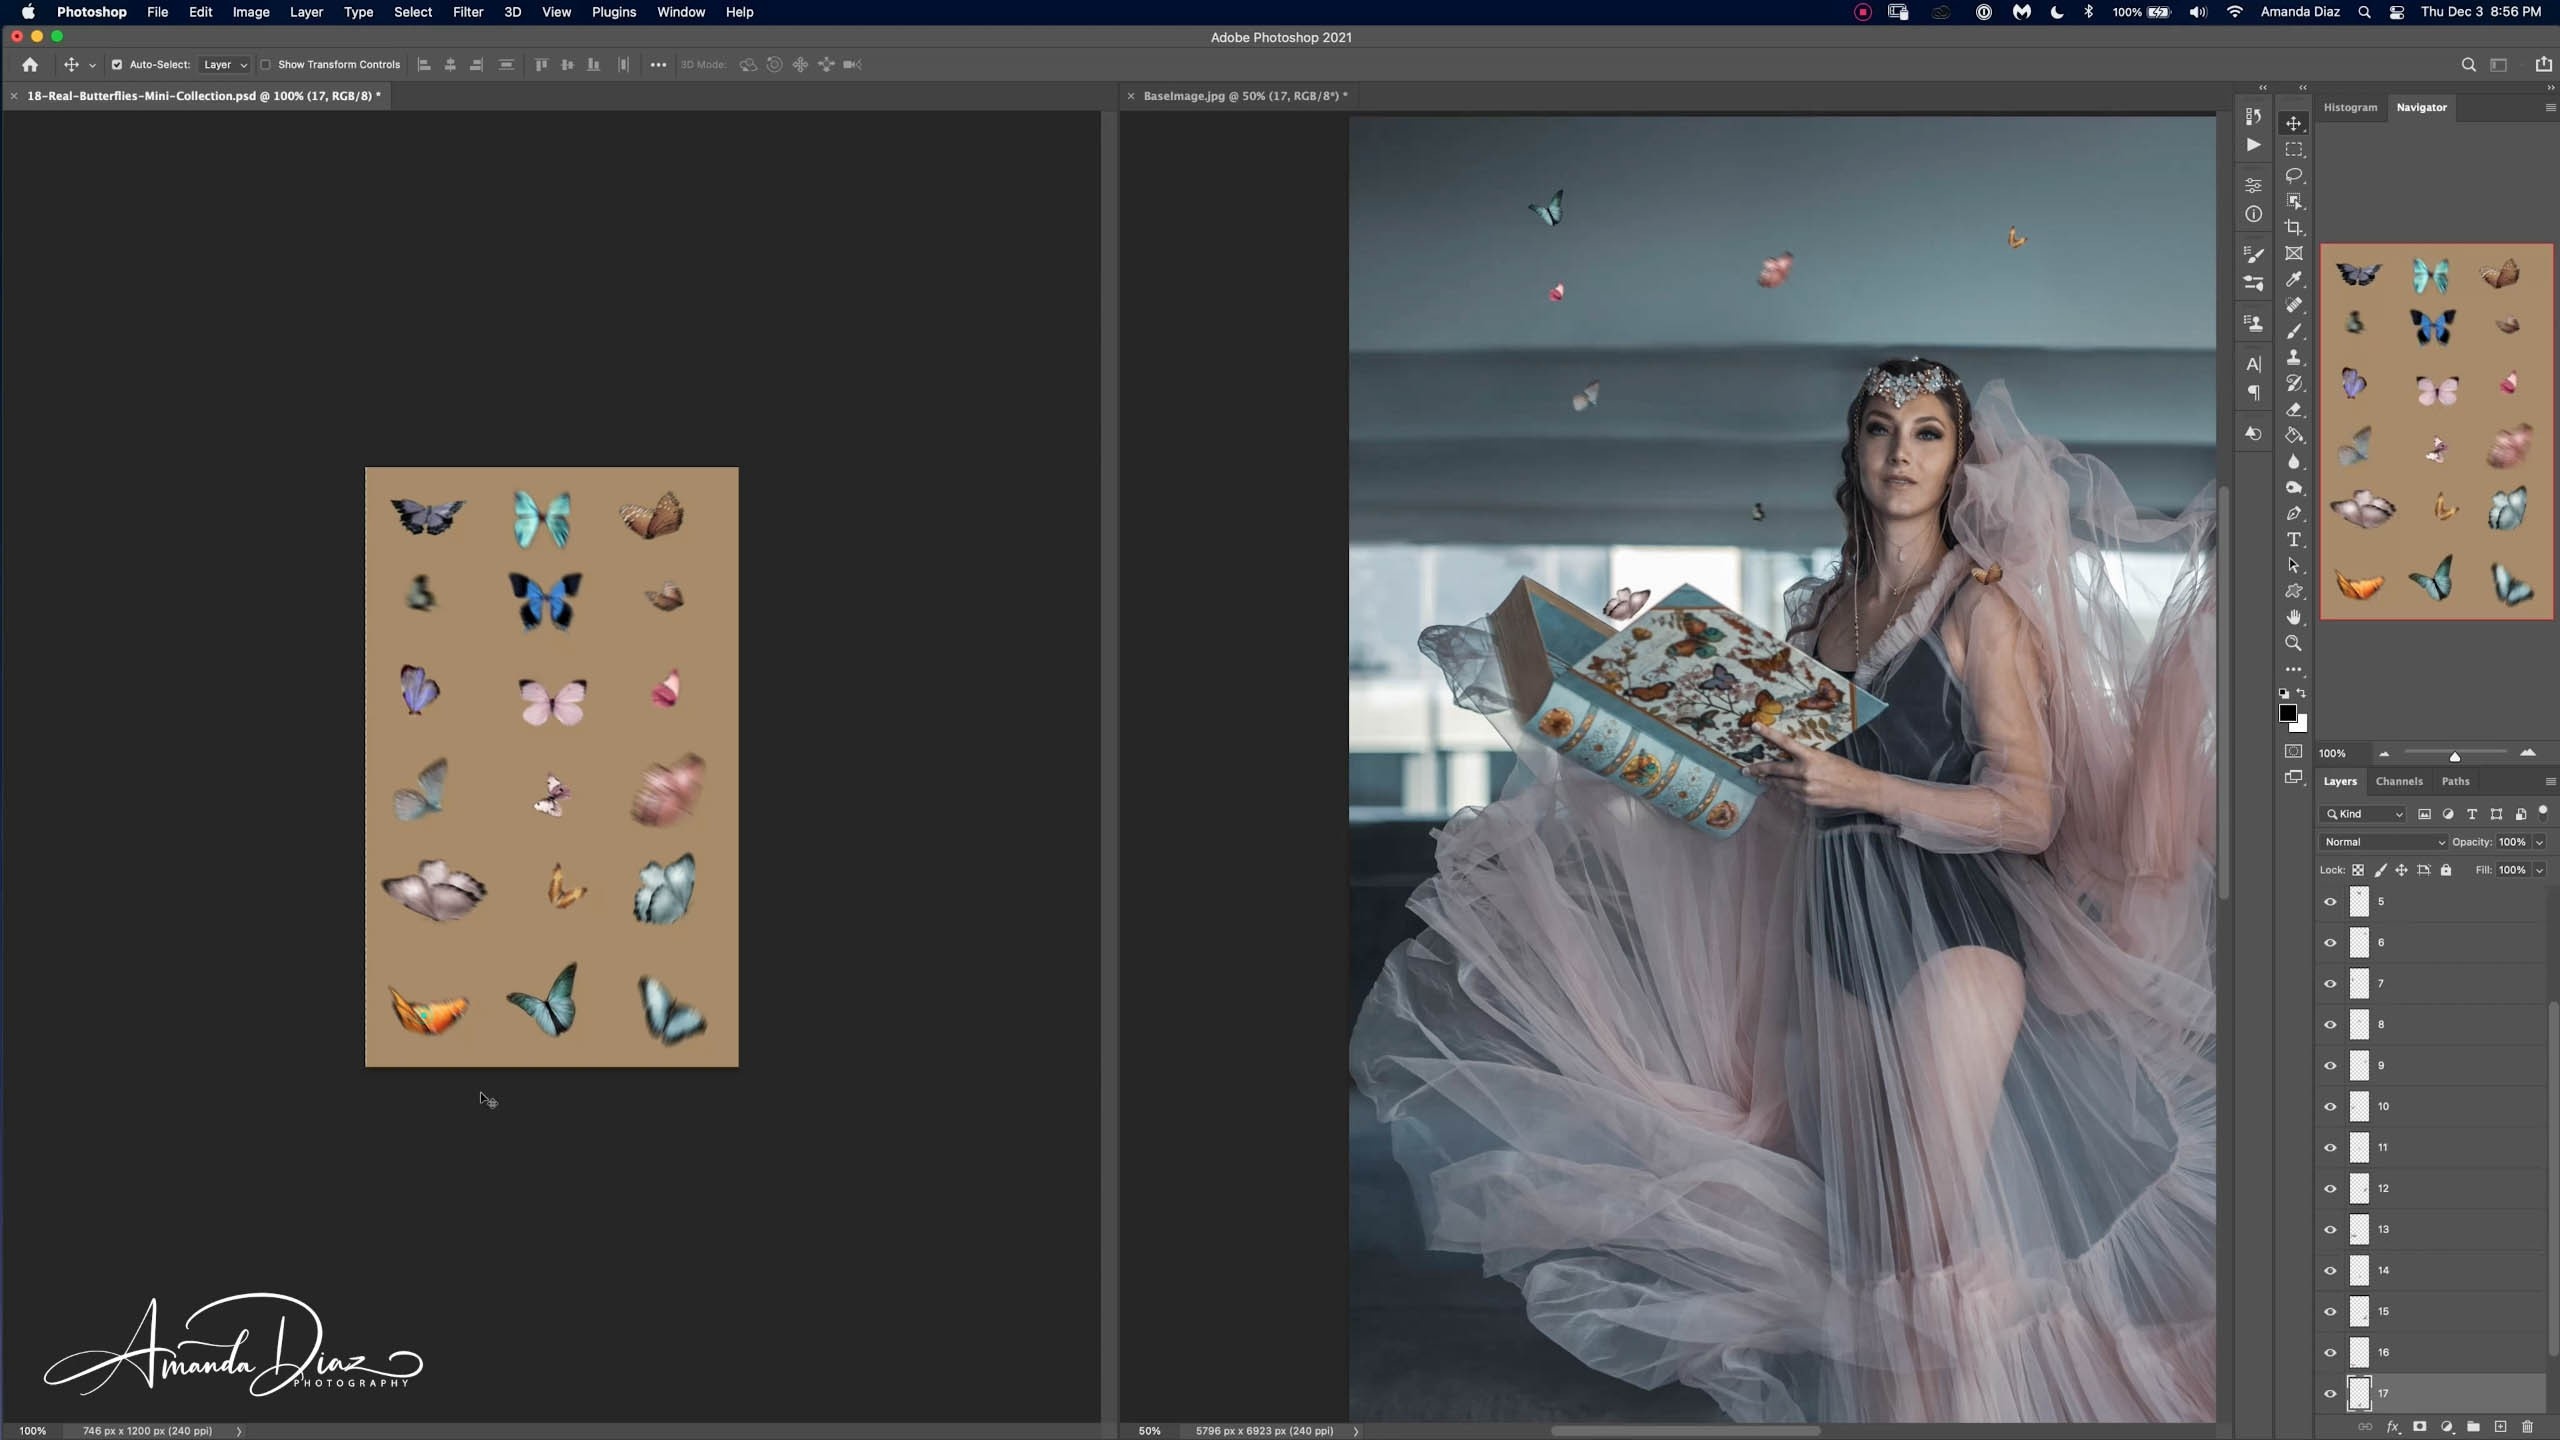
Task: Open the Auto-Select Layer dropdown
Action: (224, 65)
